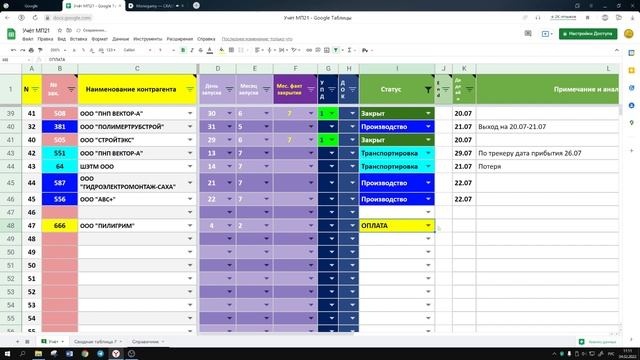
Task: Open the Maps side panel icon
Action: click(631, 122)
